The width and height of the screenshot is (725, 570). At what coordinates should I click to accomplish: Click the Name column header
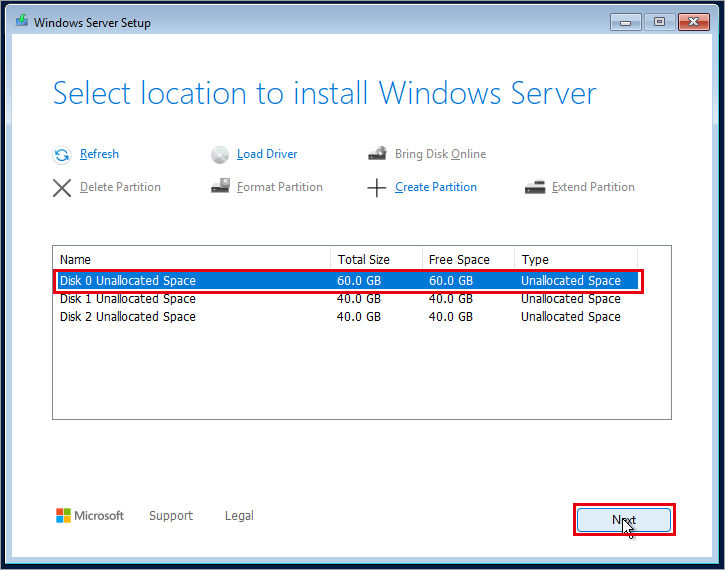pos(192,259)
